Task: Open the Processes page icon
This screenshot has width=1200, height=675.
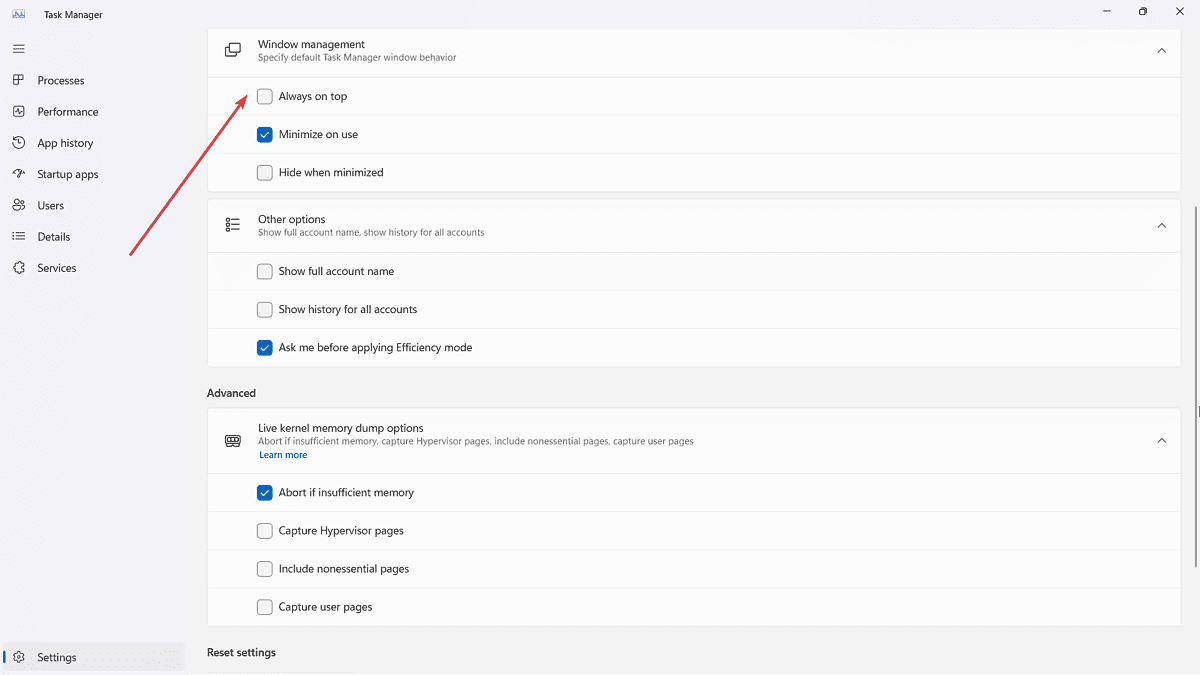Action: 18,80
